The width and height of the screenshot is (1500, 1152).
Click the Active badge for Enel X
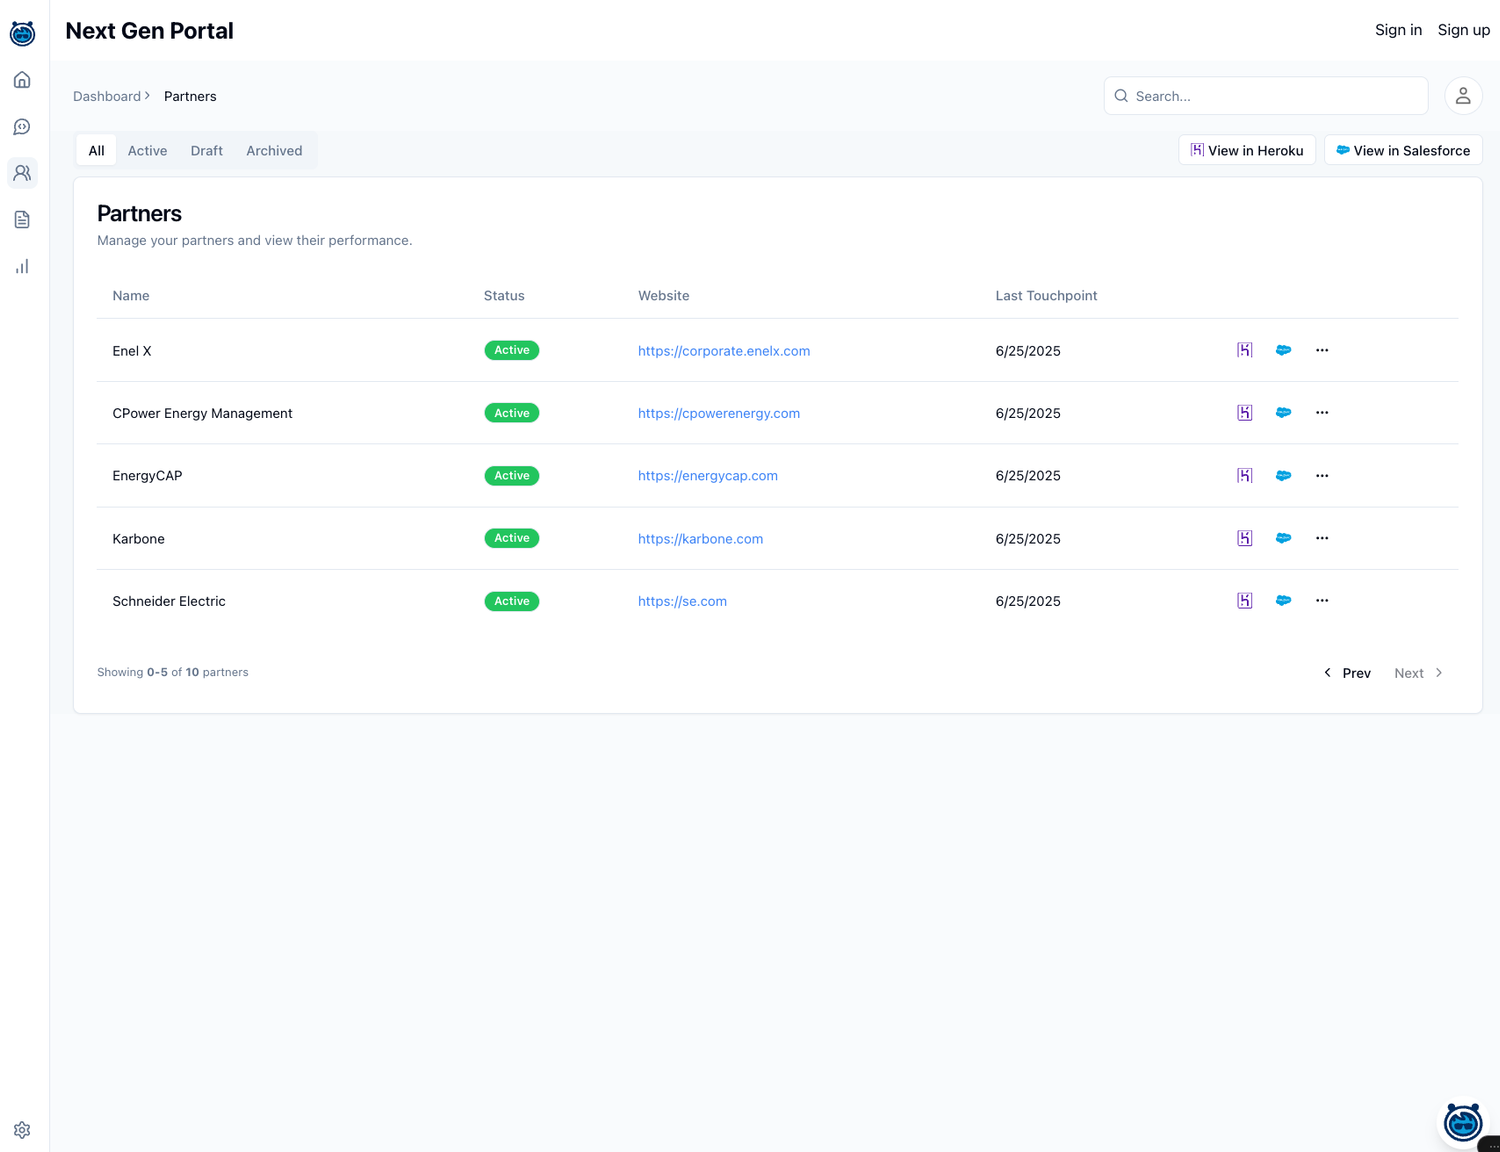coord(512,350)
